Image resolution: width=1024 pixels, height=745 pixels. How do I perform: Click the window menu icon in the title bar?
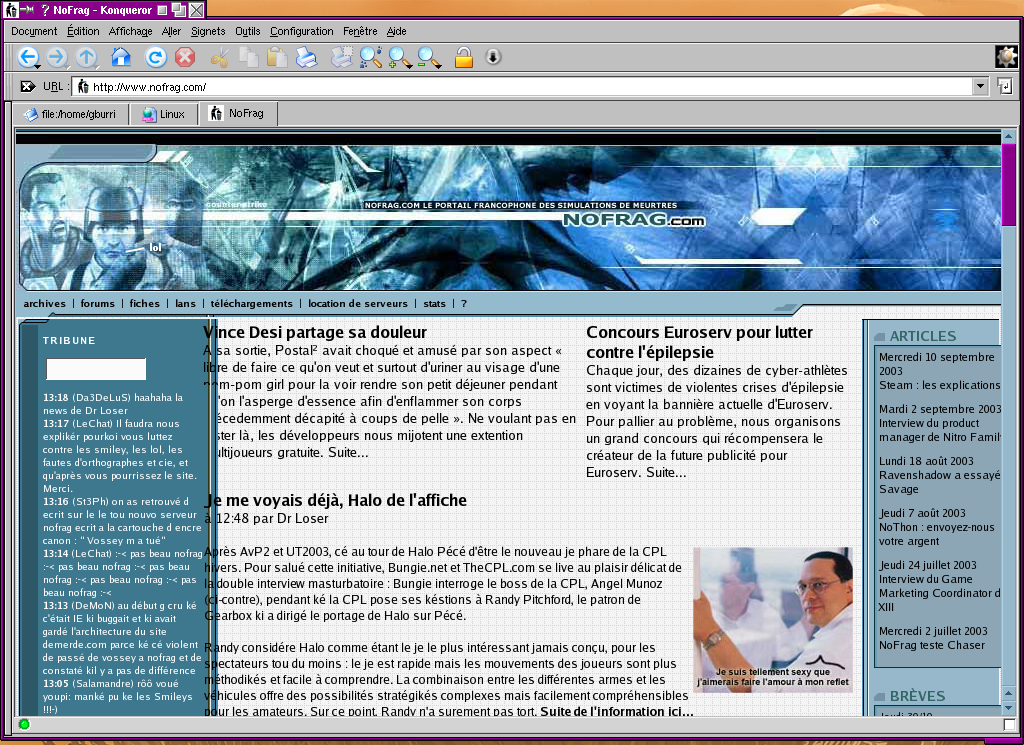pos(10,10)
